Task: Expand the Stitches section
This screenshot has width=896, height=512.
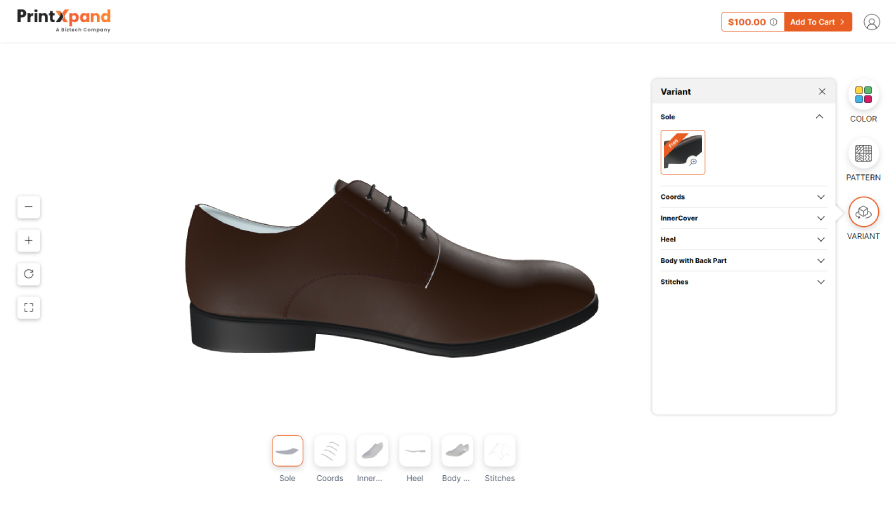Action: point(743,282)
